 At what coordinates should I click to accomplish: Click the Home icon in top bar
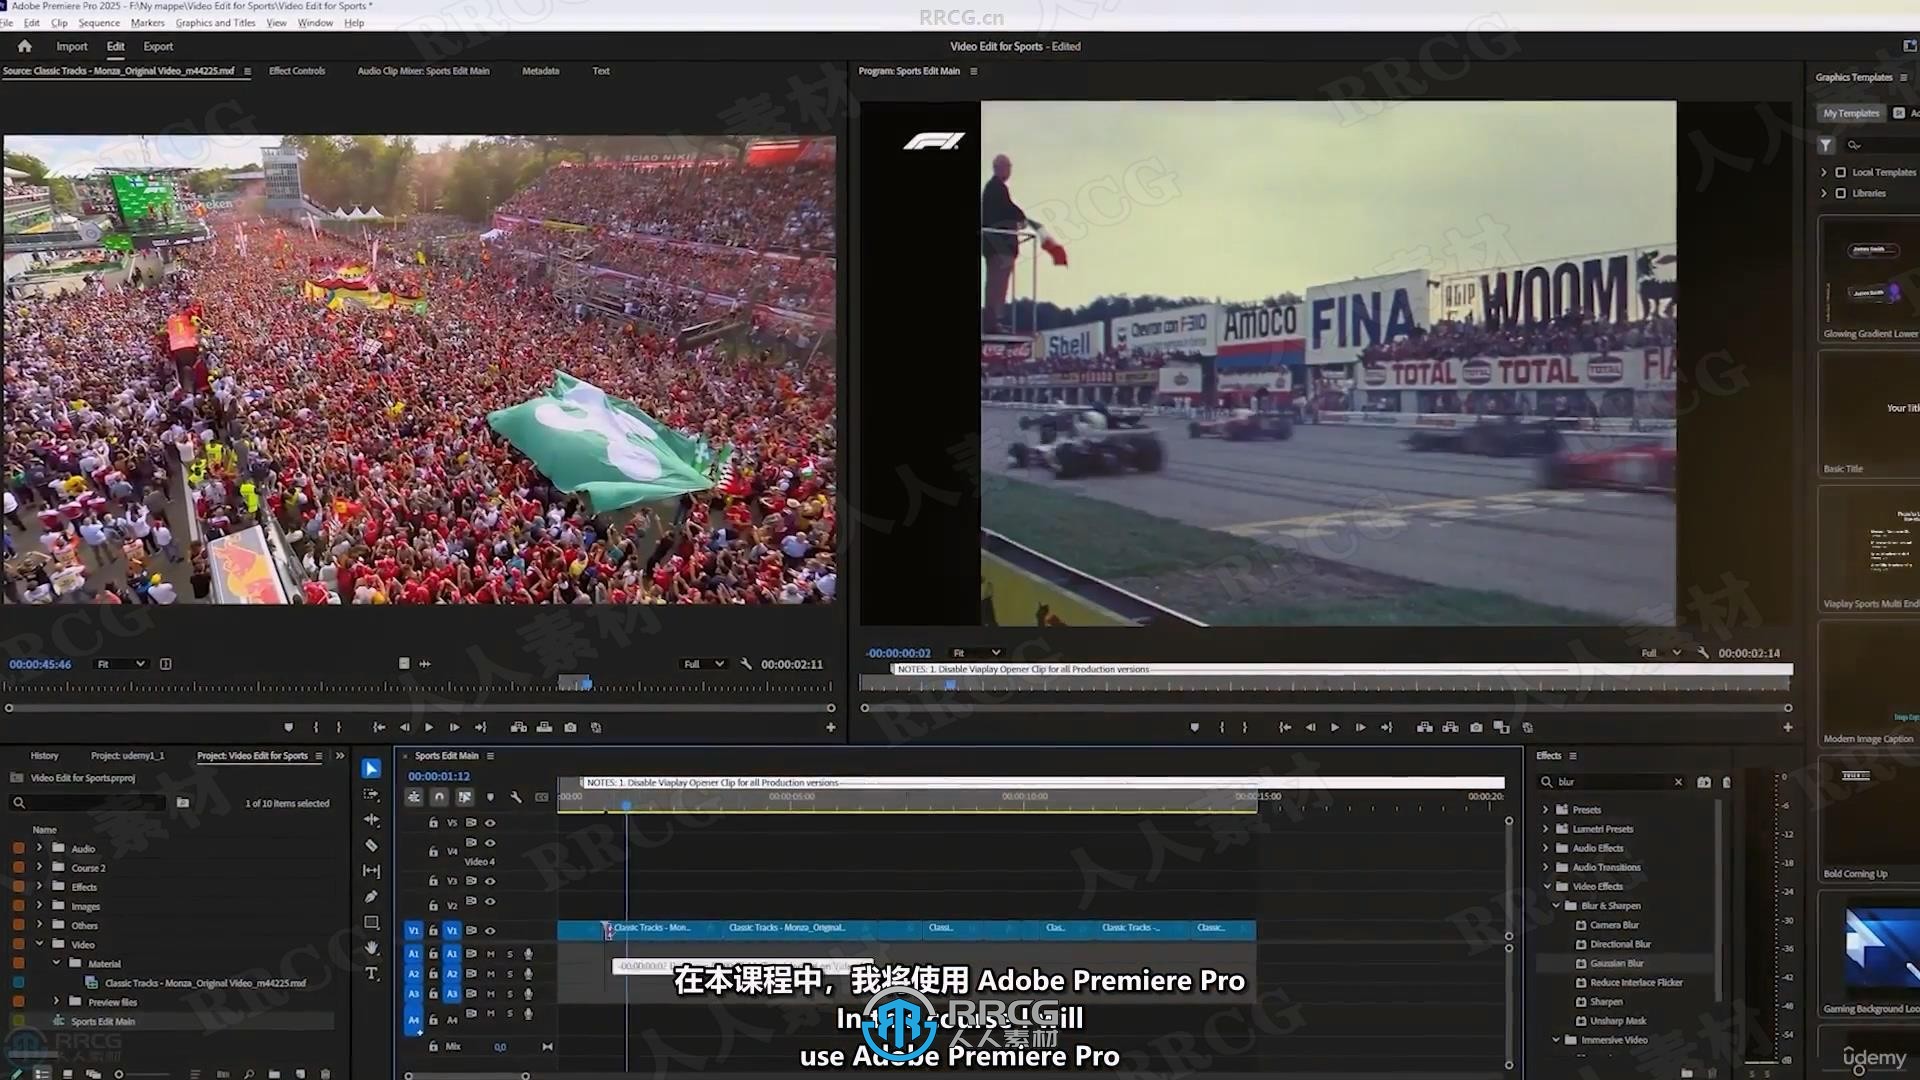pos(25,46)
